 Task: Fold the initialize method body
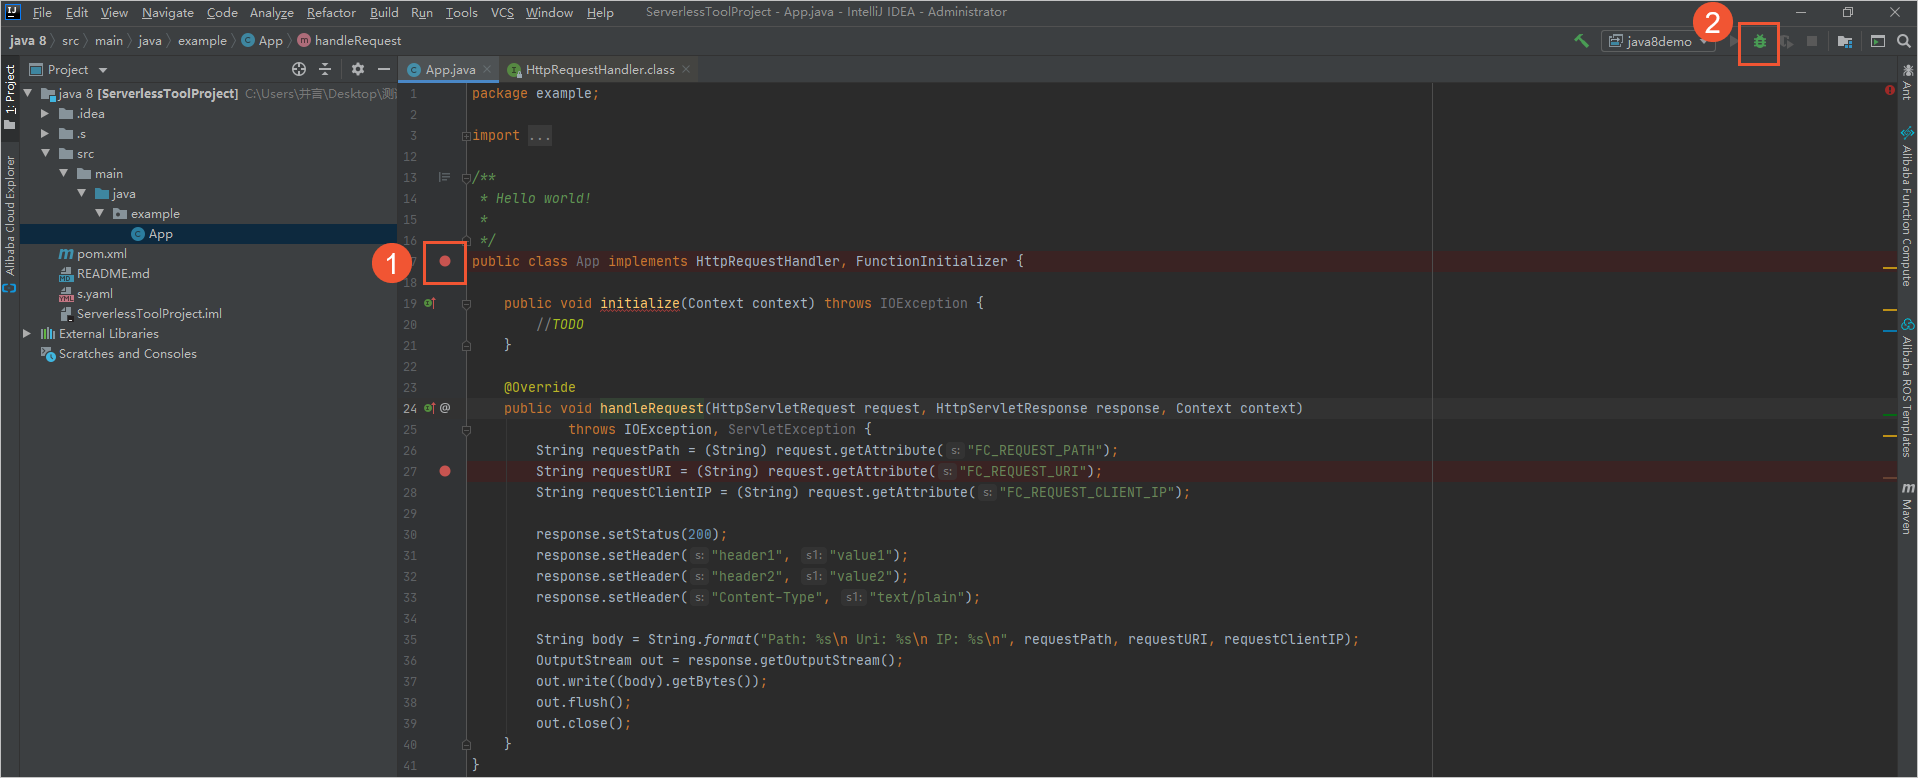tap(466, 304)
